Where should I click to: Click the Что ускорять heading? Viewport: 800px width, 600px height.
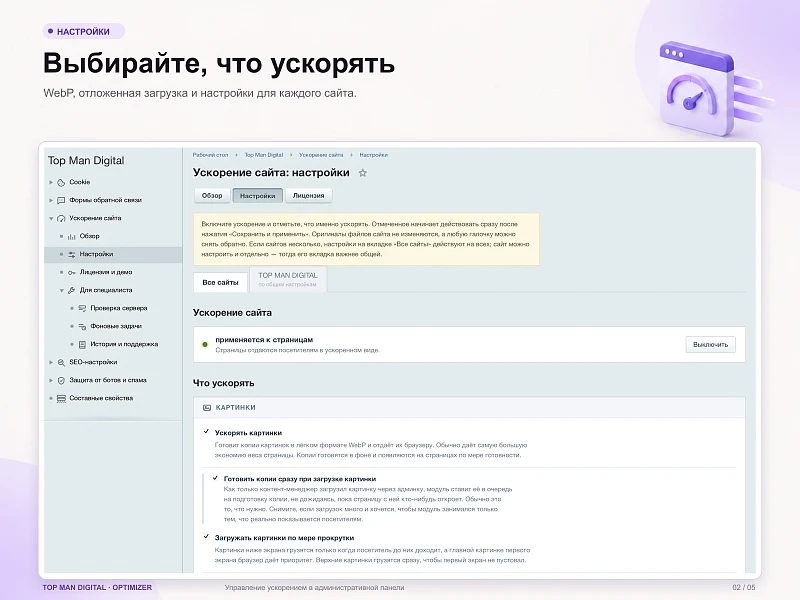(x=223, y=383)
